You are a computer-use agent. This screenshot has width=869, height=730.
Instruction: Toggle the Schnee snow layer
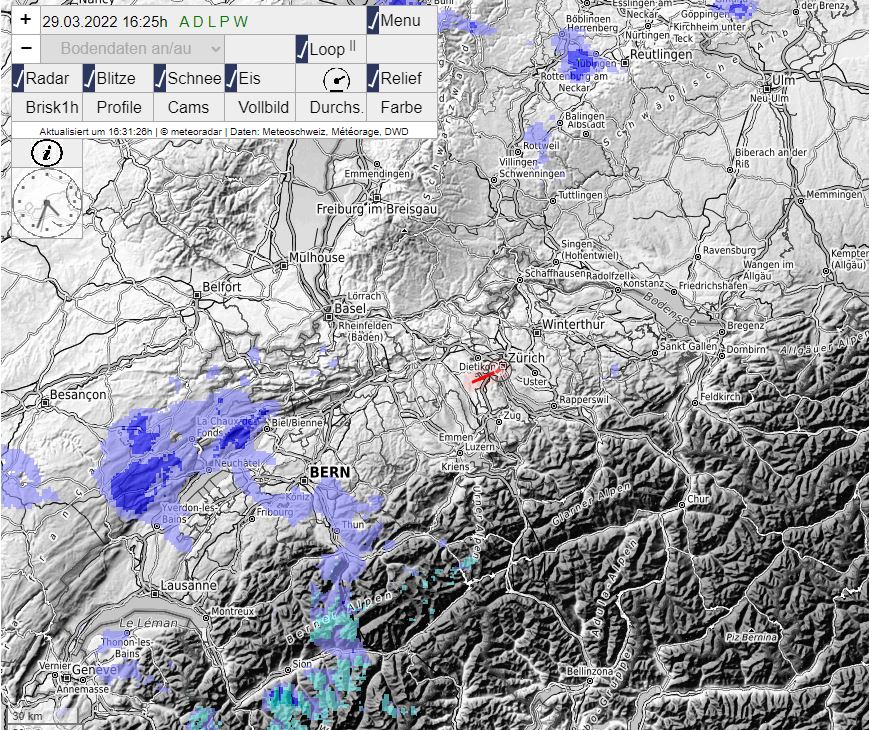160,78
